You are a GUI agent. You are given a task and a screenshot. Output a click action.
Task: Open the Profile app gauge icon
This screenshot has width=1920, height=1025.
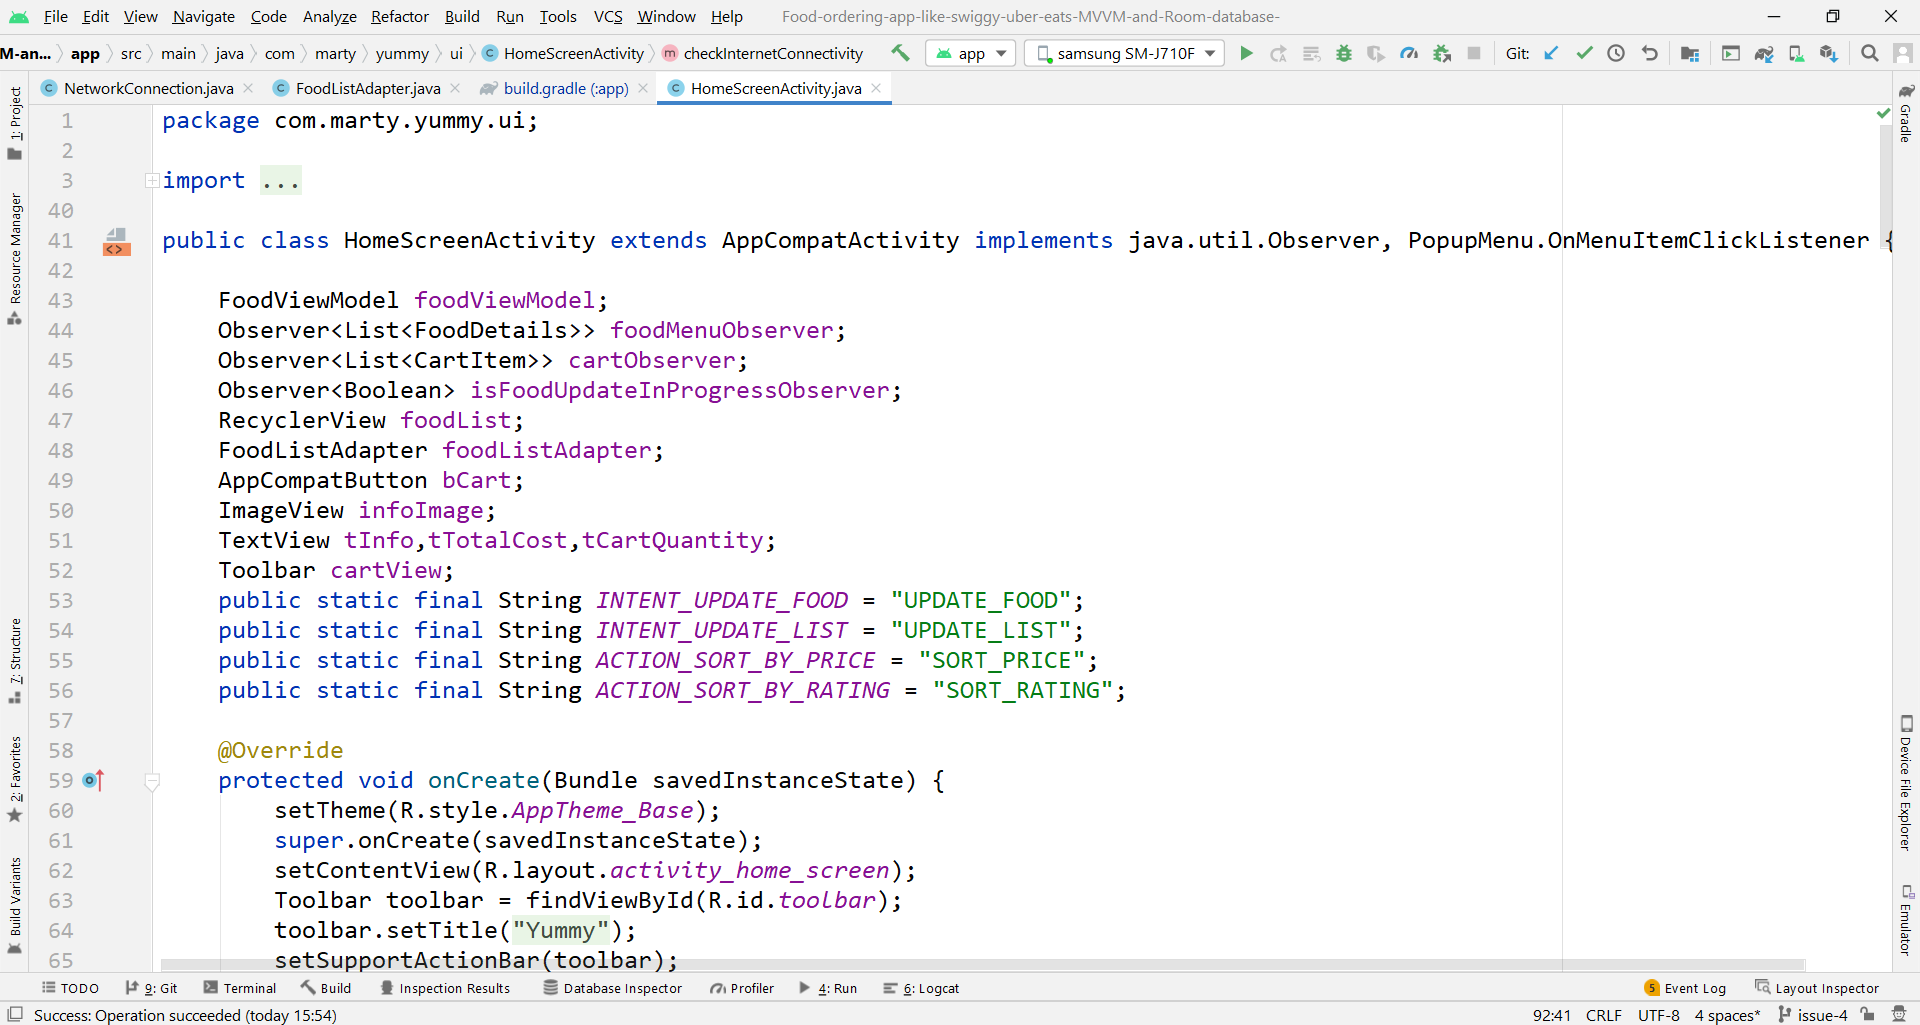(x=1409, y=53)
